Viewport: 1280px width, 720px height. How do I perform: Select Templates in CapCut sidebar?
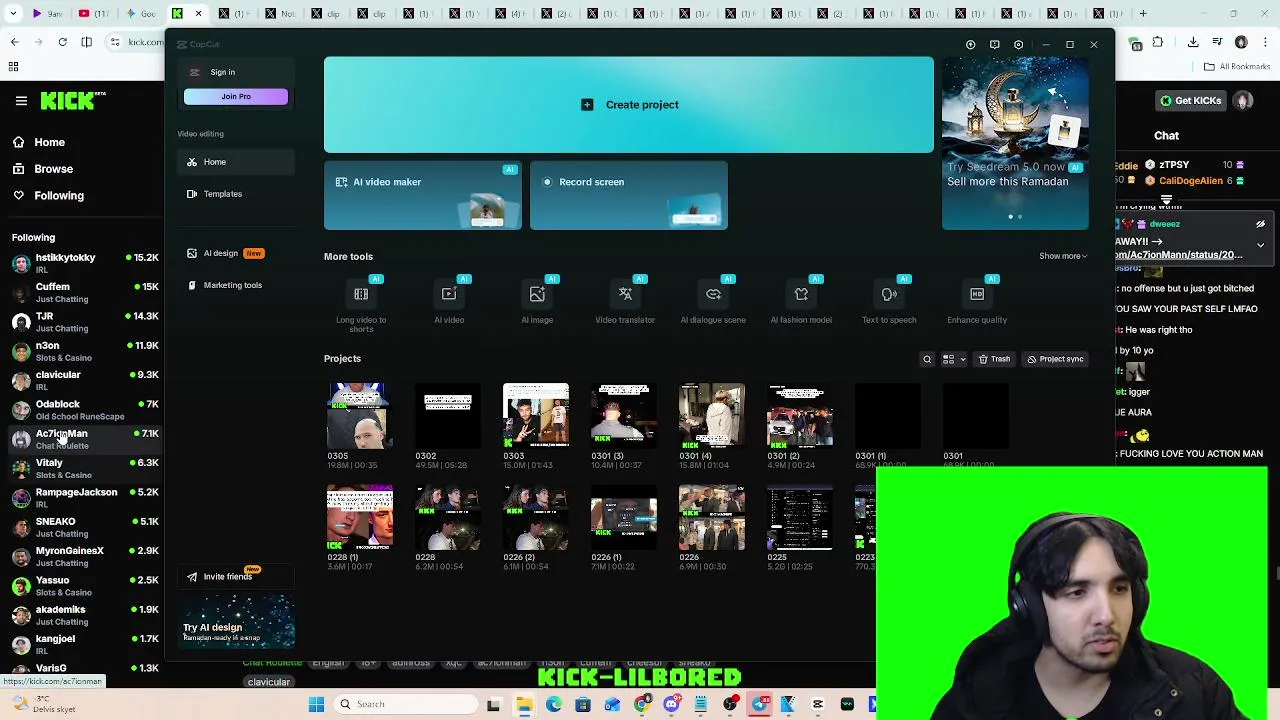tap(236, 194)
